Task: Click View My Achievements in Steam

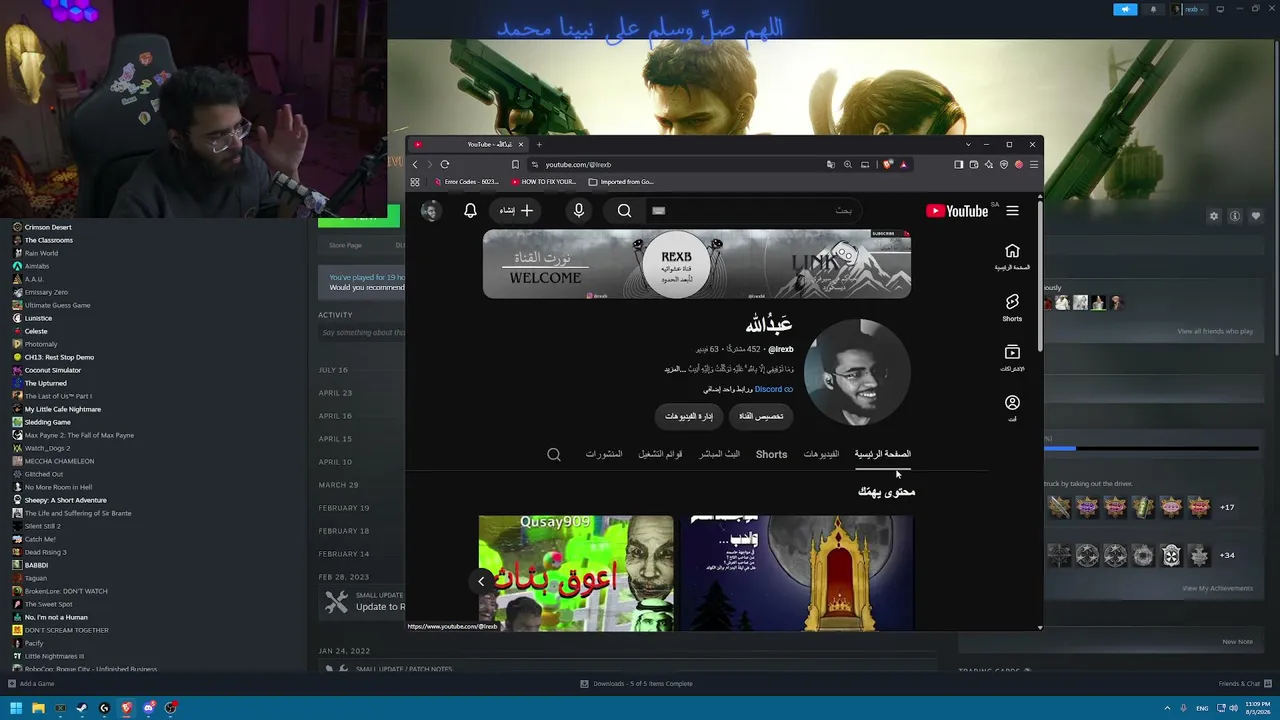Action: tap(1217, 588)
